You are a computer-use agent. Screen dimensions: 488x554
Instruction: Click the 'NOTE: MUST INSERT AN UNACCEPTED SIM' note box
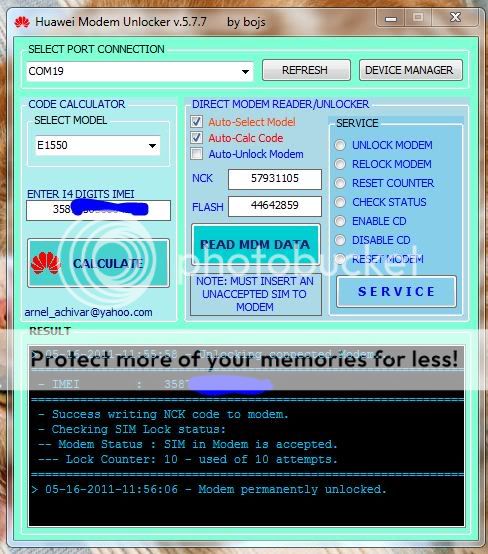pyautogui.click(x=255, y=294)
